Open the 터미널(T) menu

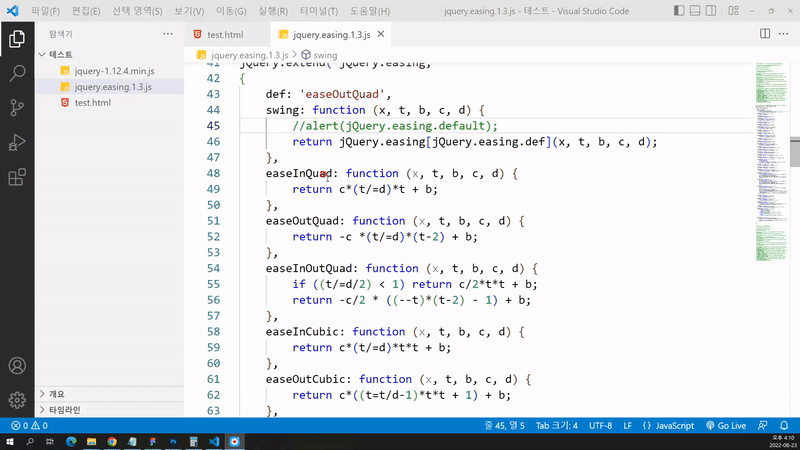point(319,11)
